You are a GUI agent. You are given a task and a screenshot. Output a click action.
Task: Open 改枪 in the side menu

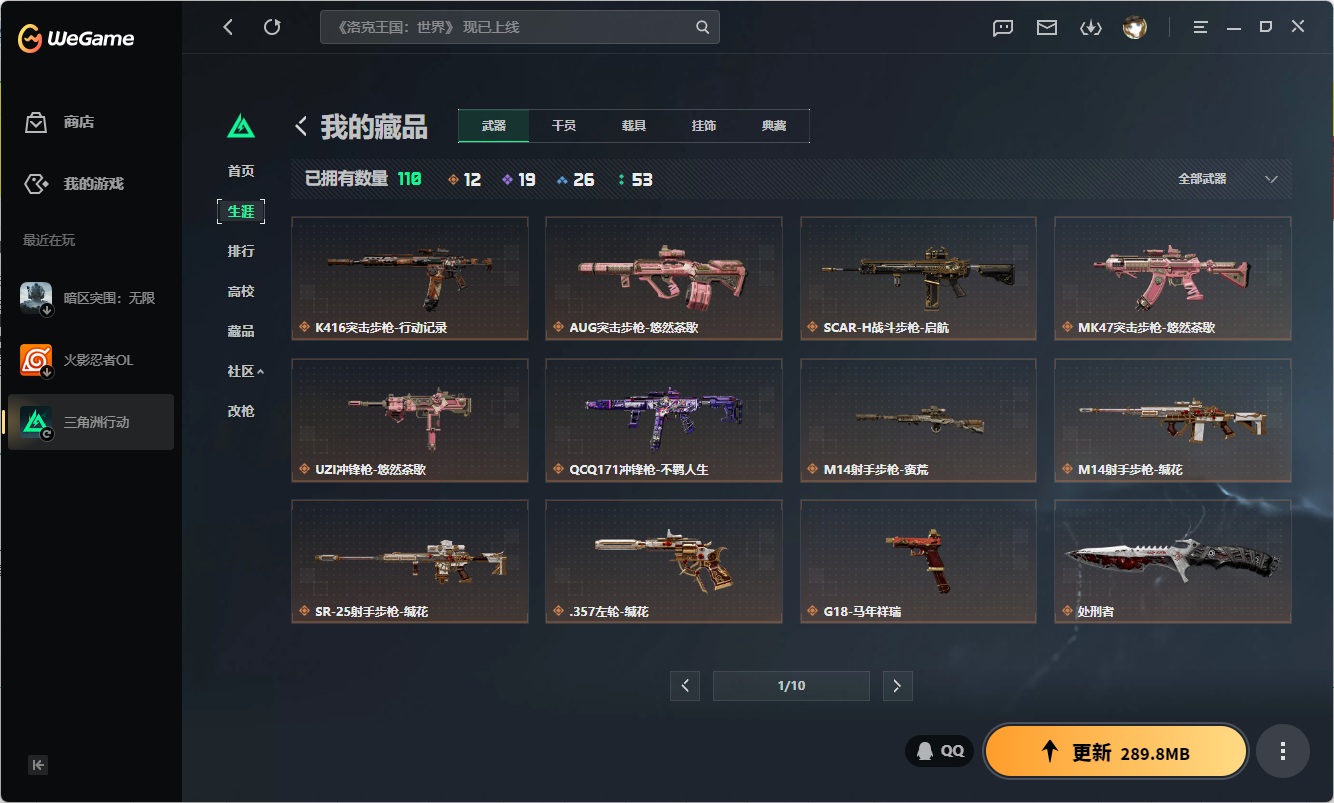[241, 411]
